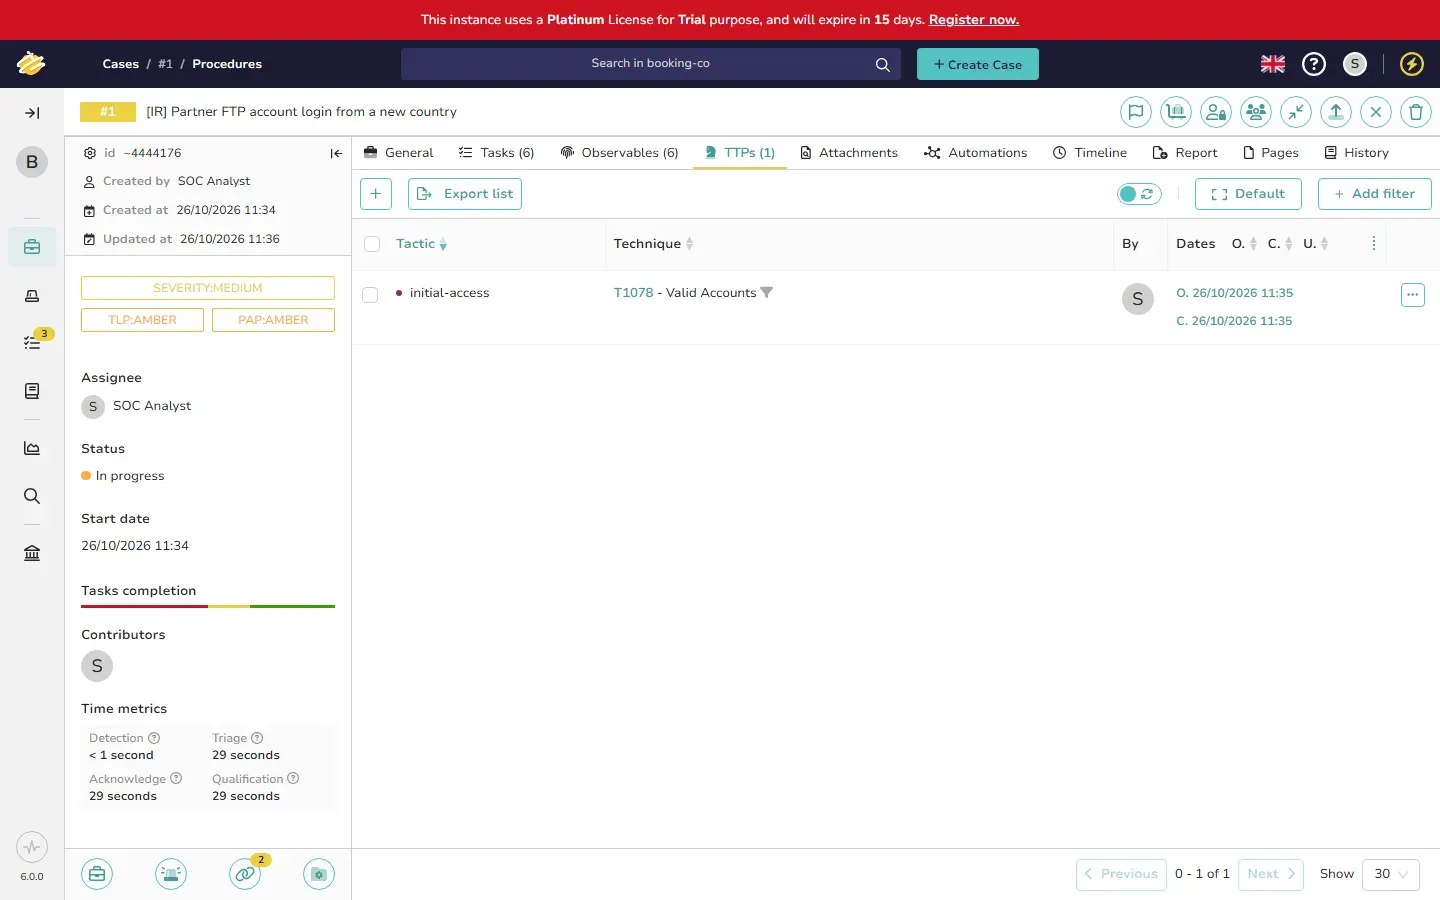Open the Register now link
The image size is (1440, 900).
tap(974, 20)
